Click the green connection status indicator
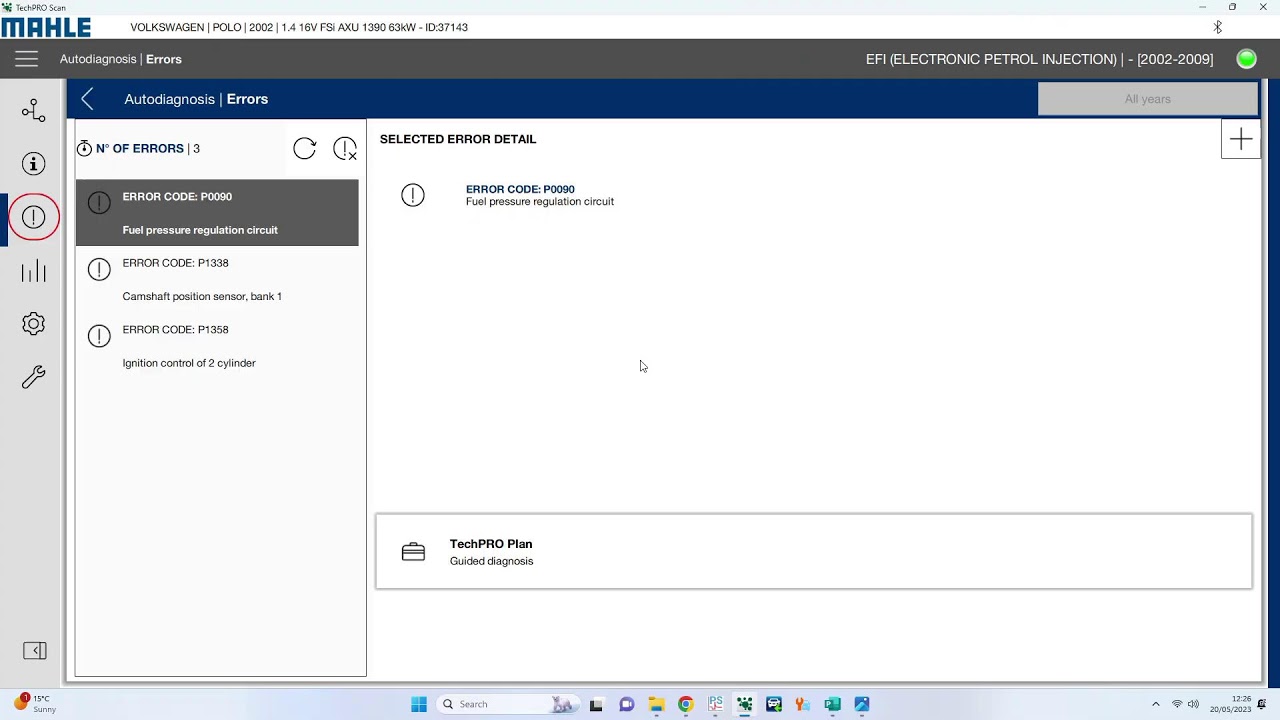This screenshot has width=1280, height=720. click(x=1246, y=59)
